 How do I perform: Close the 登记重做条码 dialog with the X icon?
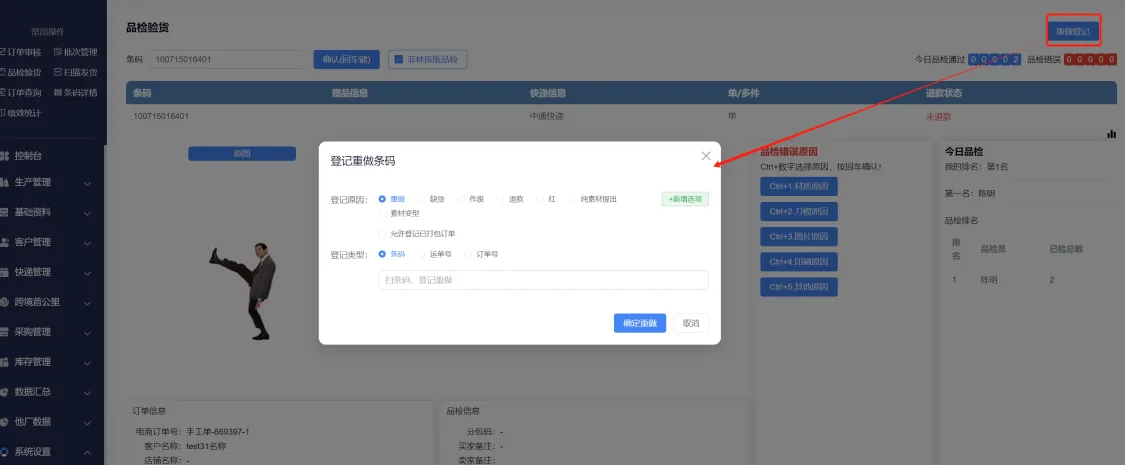point(706,156)
